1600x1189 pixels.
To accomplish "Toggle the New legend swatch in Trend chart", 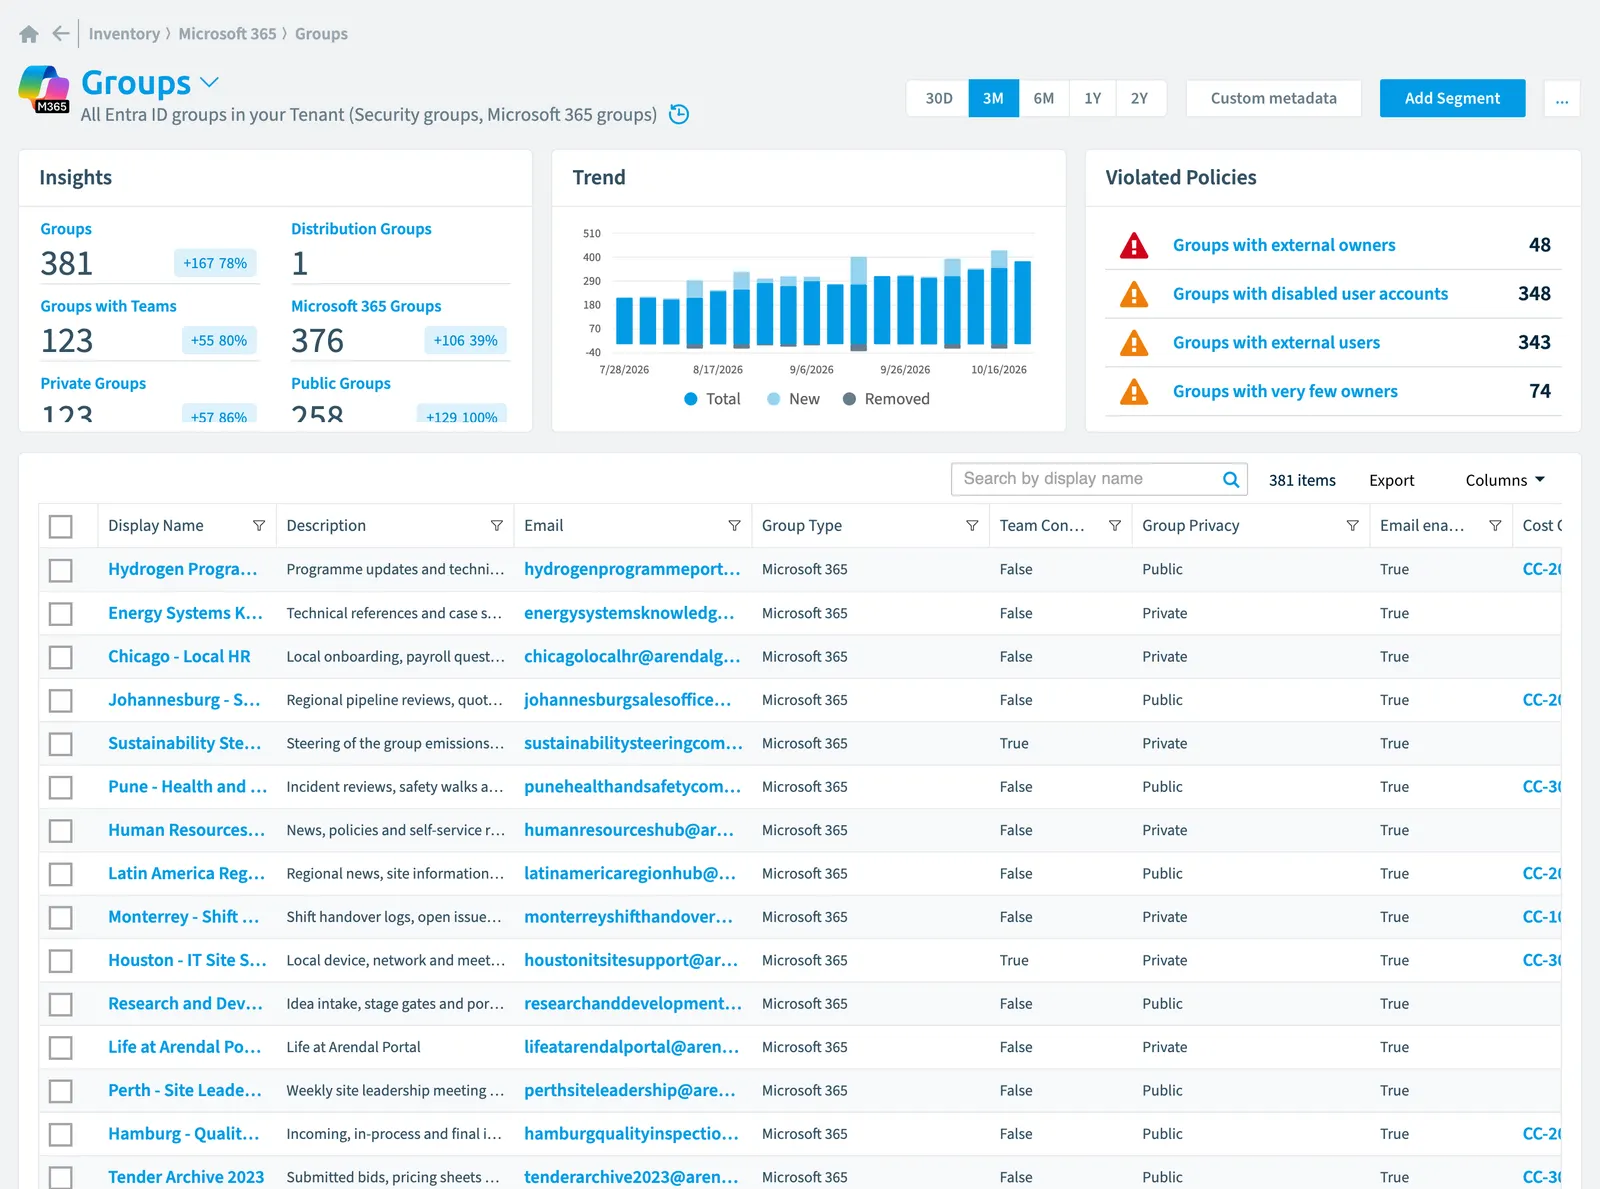I will coord(773,399).
